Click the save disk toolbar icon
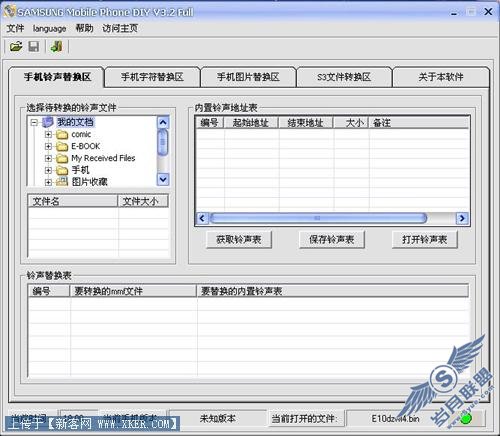Screen dimensions: 500x436 pos(33,46)
